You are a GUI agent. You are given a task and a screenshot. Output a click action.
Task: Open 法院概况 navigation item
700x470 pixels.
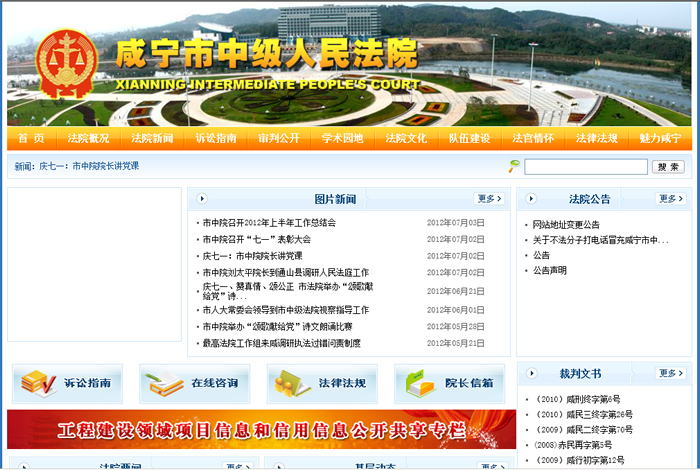tap(88, 138)
